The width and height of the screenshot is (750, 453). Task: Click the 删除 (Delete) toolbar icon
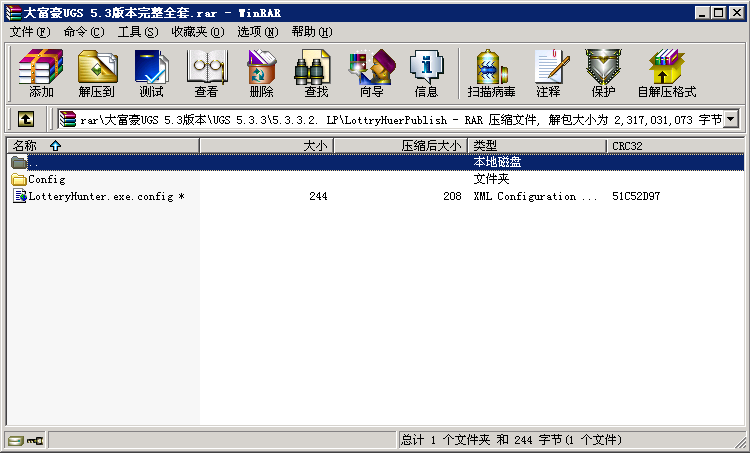(261, 73)
